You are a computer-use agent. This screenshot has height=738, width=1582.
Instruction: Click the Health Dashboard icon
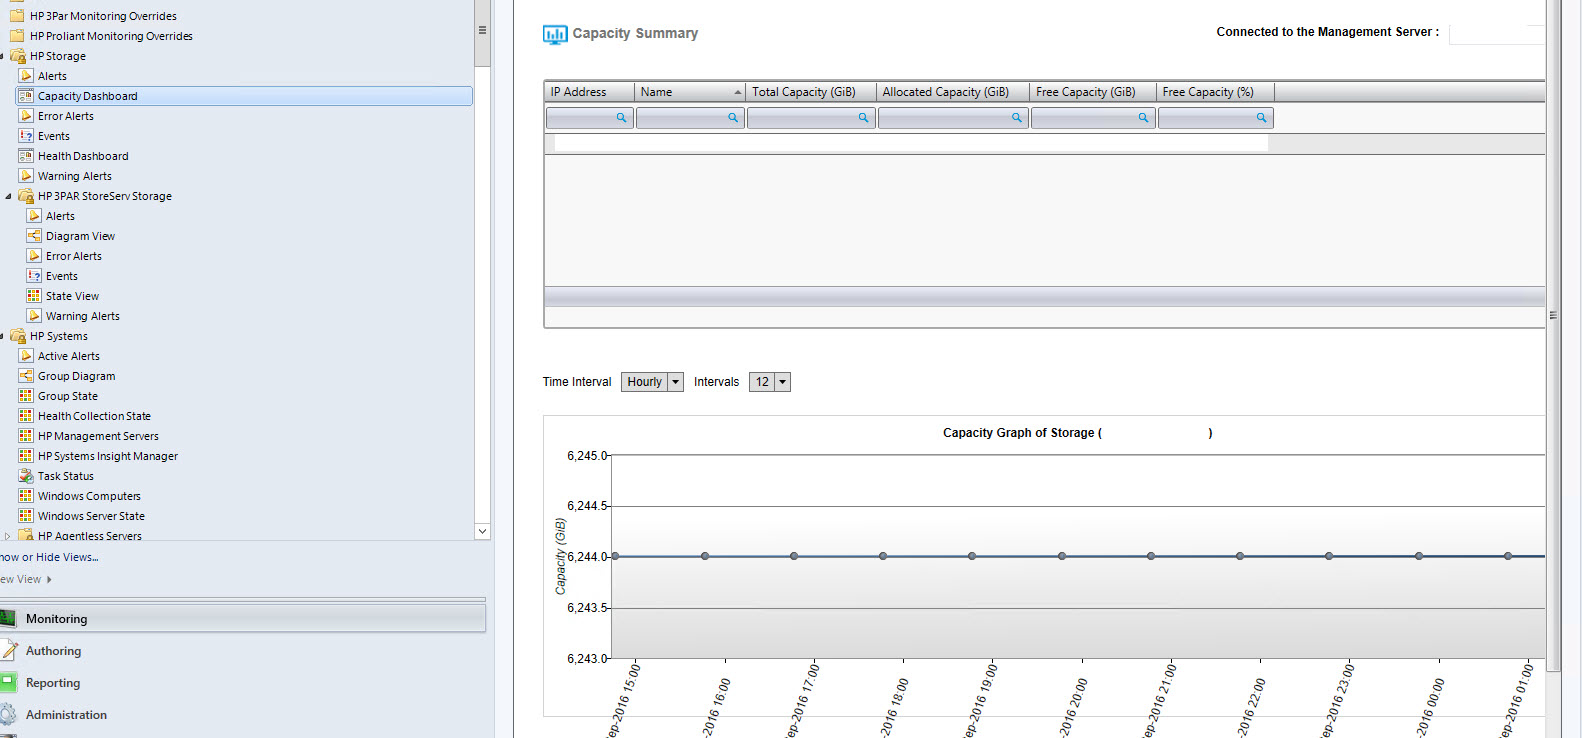(x=26, y=156)
